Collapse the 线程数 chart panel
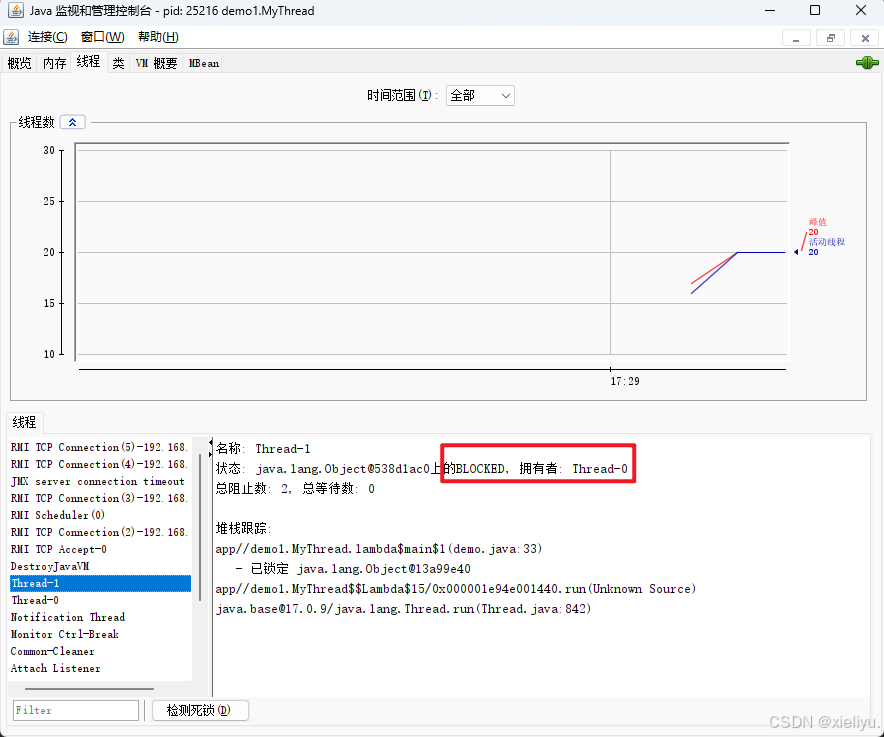The width and height of the screenshot is (884, 737). point(73,122)
